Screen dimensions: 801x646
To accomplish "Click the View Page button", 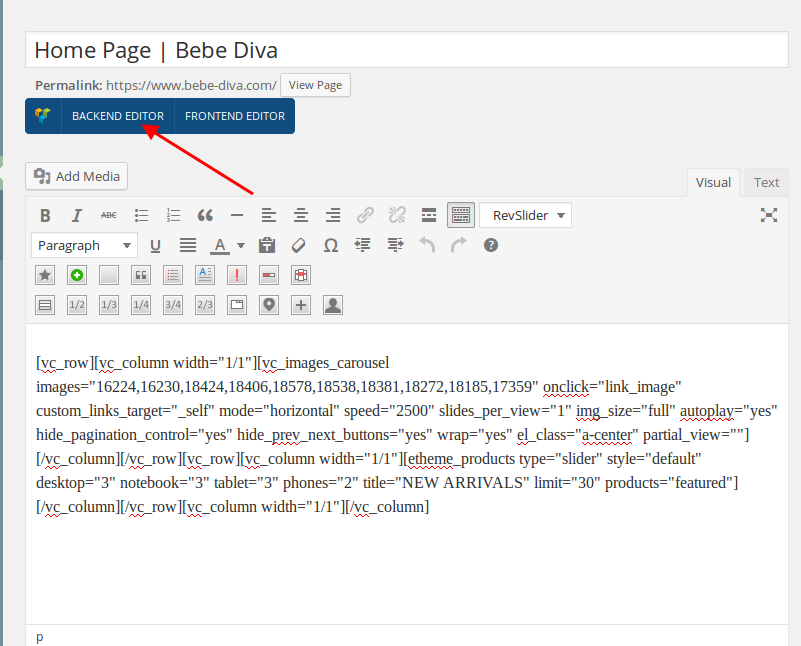I will pyautogui.click(x=315, y=85).
